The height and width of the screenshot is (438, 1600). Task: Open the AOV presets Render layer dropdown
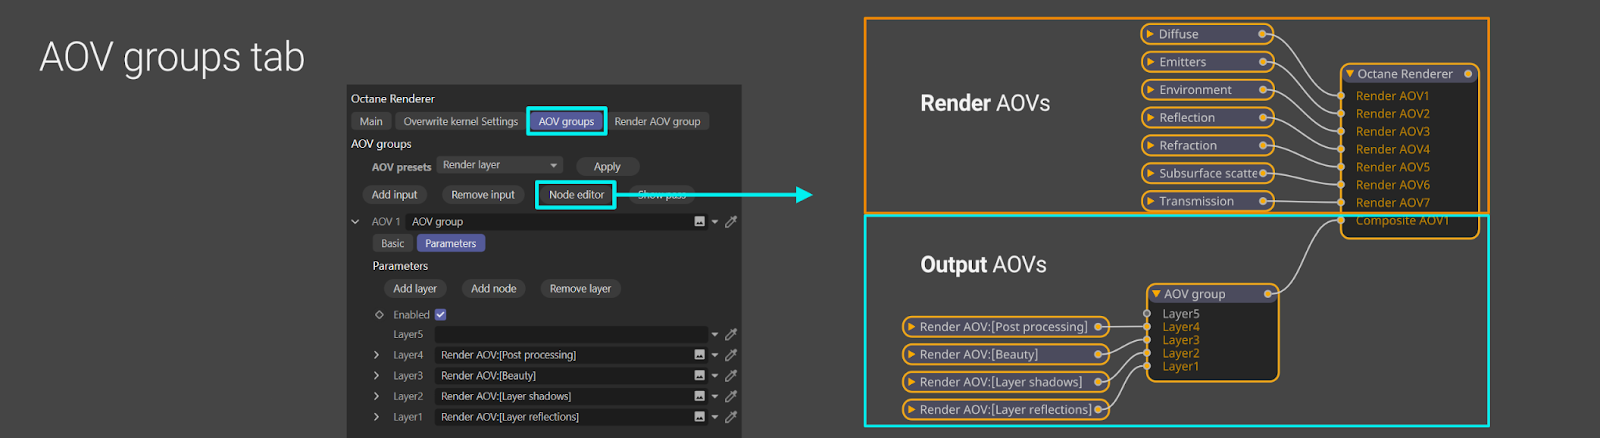click(500, 165)
